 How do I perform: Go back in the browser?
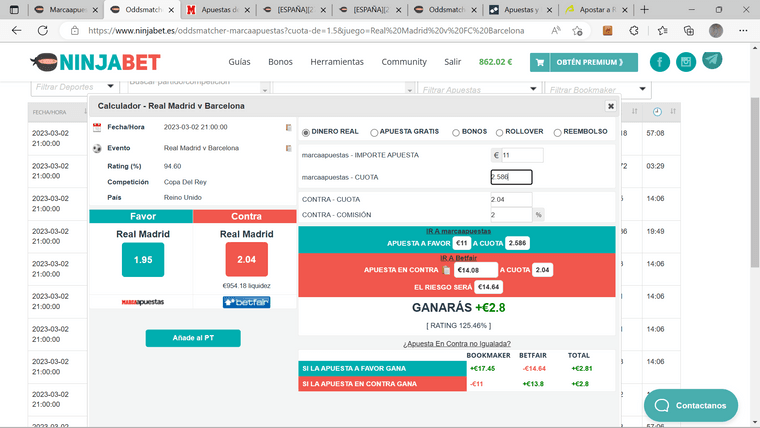[16, 31]
